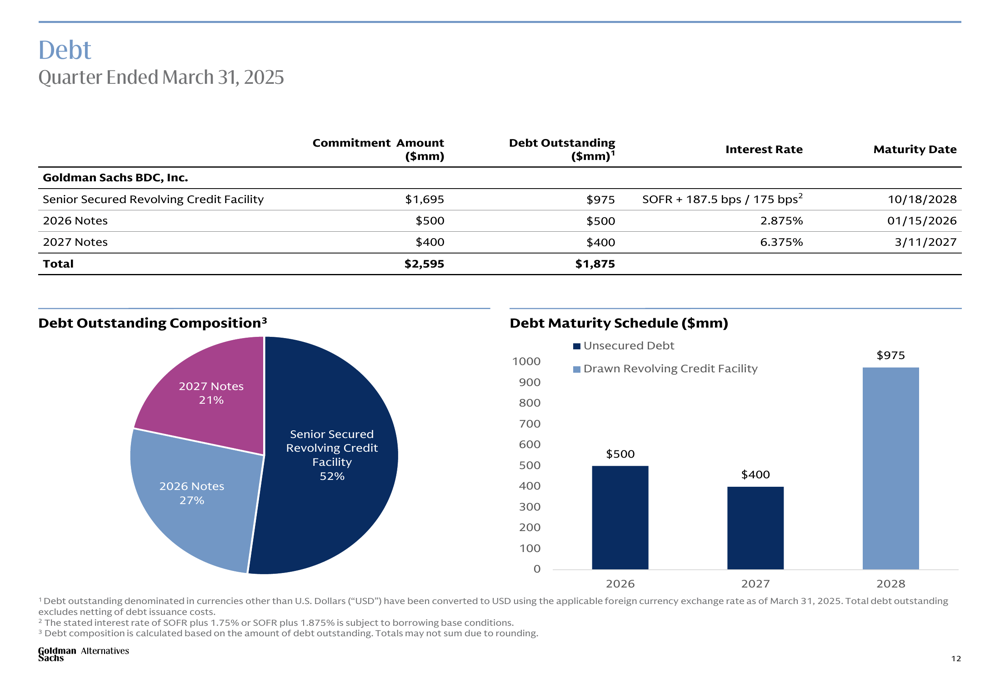Click the 100 y-axis tick label
1000x685 pixels.
click(x=529, y=549)
